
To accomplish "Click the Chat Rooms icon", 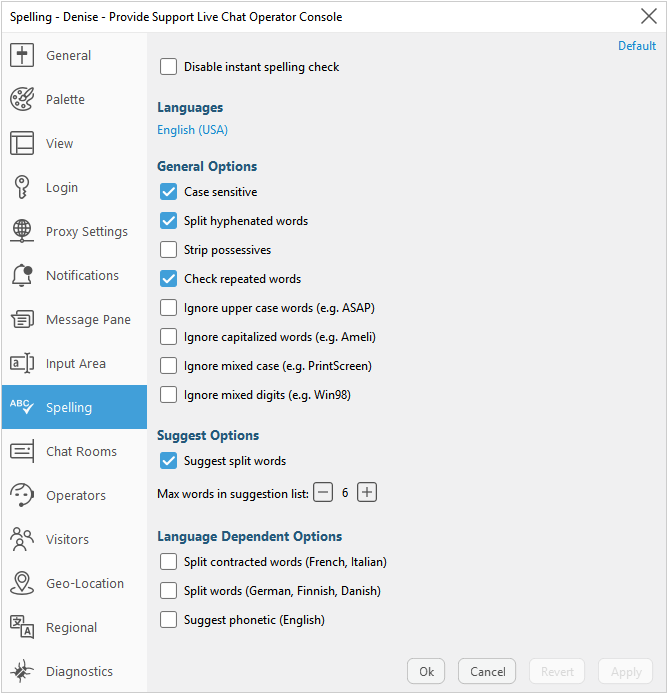I will pos(22,451).
